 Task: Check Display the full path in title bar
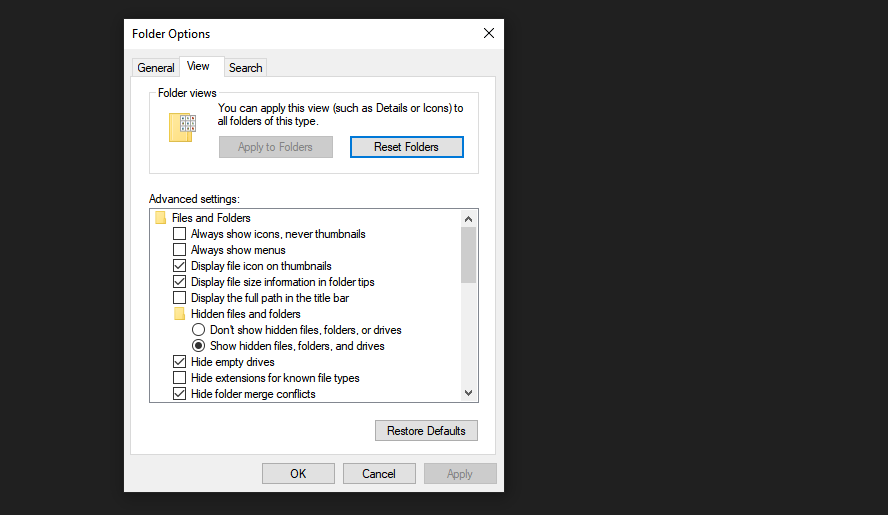click(180, 297)
